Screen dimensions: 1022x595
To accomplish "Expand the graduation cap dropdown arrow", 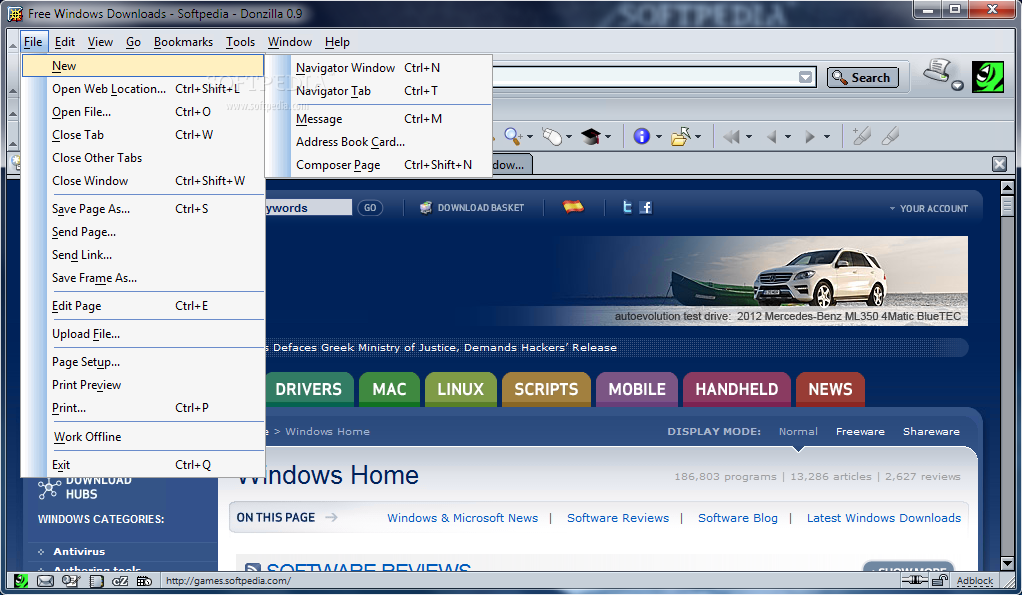I will [608, 137].
